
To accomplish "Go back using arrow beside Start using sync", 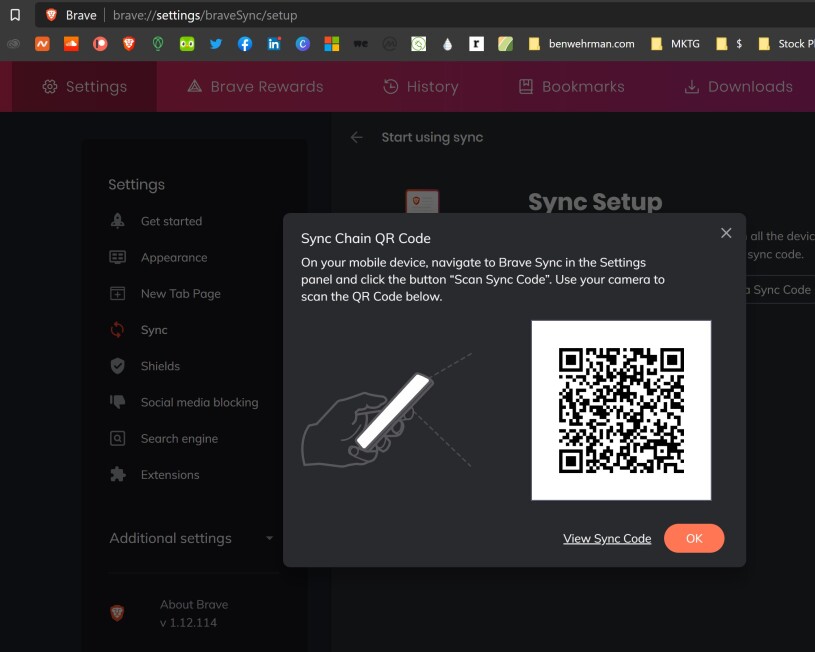I will click(357, 137).
